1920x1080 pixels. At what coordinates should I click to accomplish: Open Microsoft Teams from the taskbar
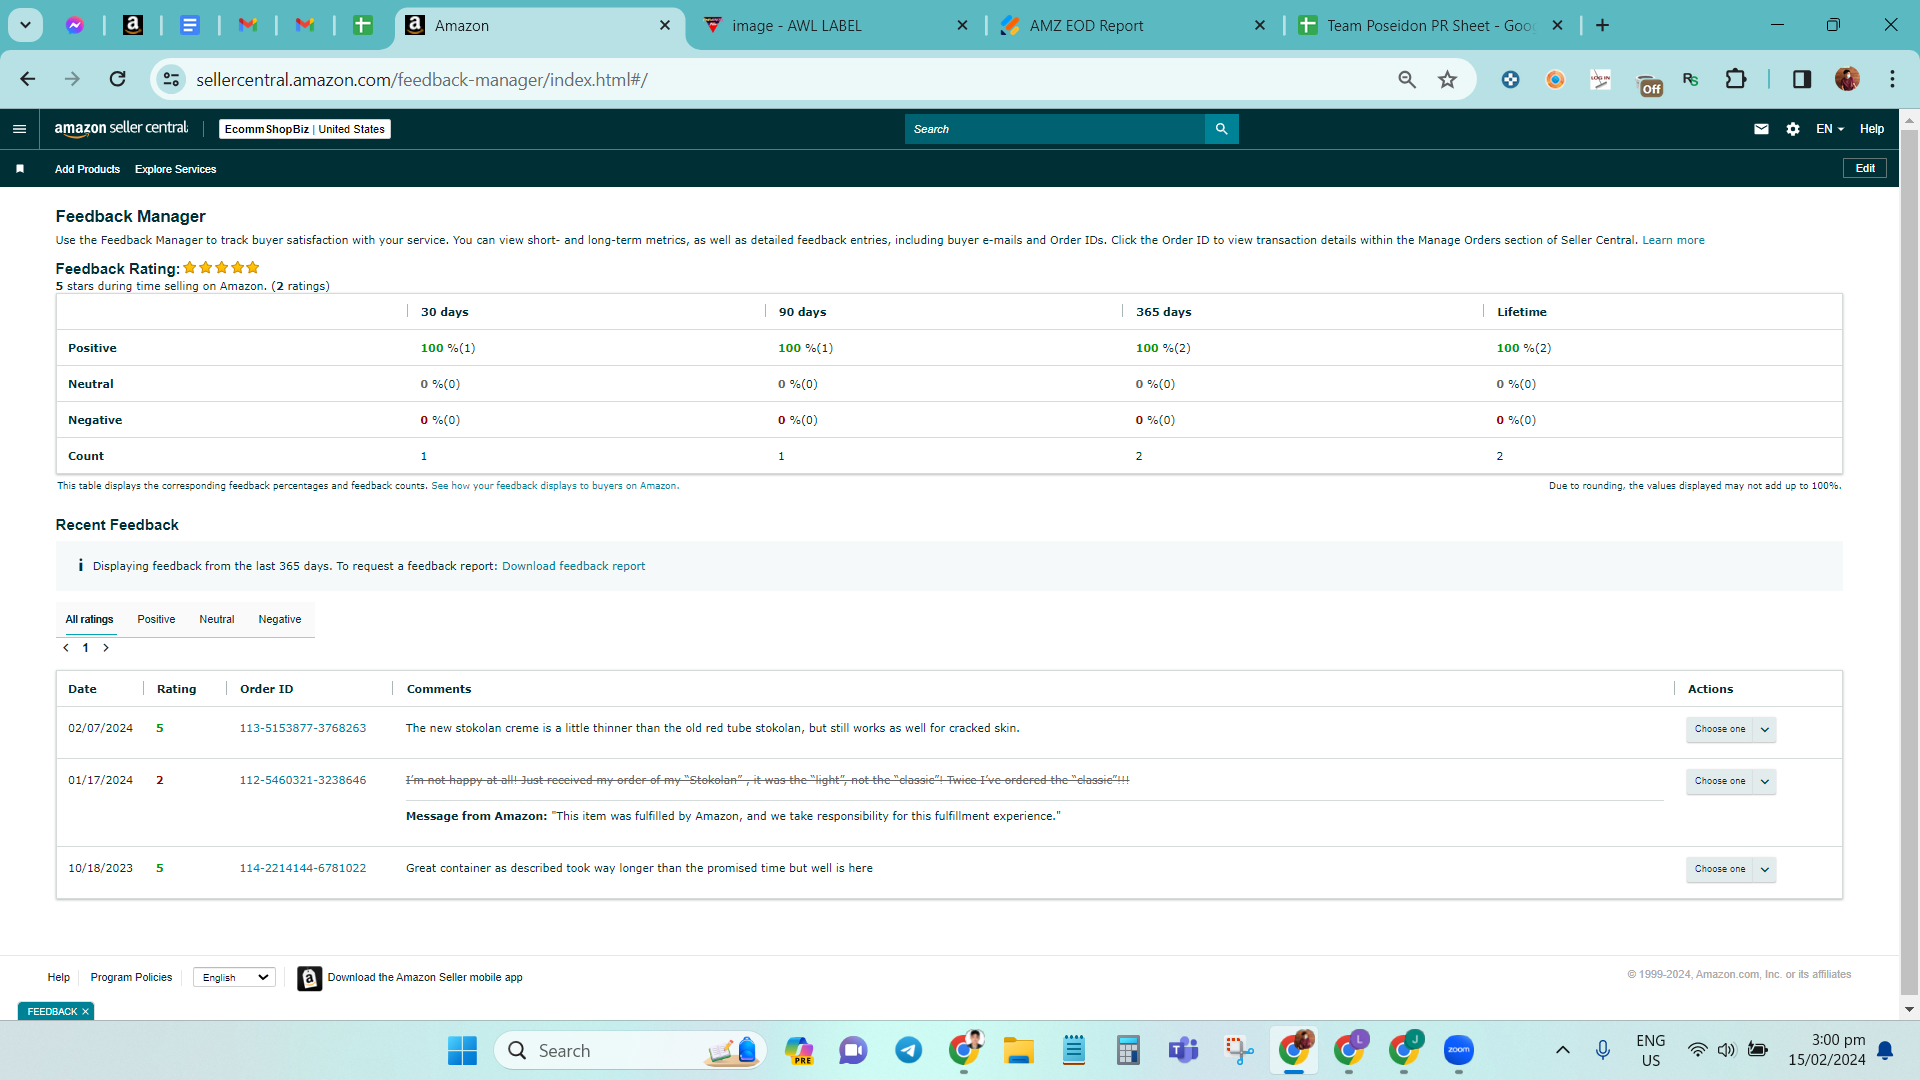1183,1050
